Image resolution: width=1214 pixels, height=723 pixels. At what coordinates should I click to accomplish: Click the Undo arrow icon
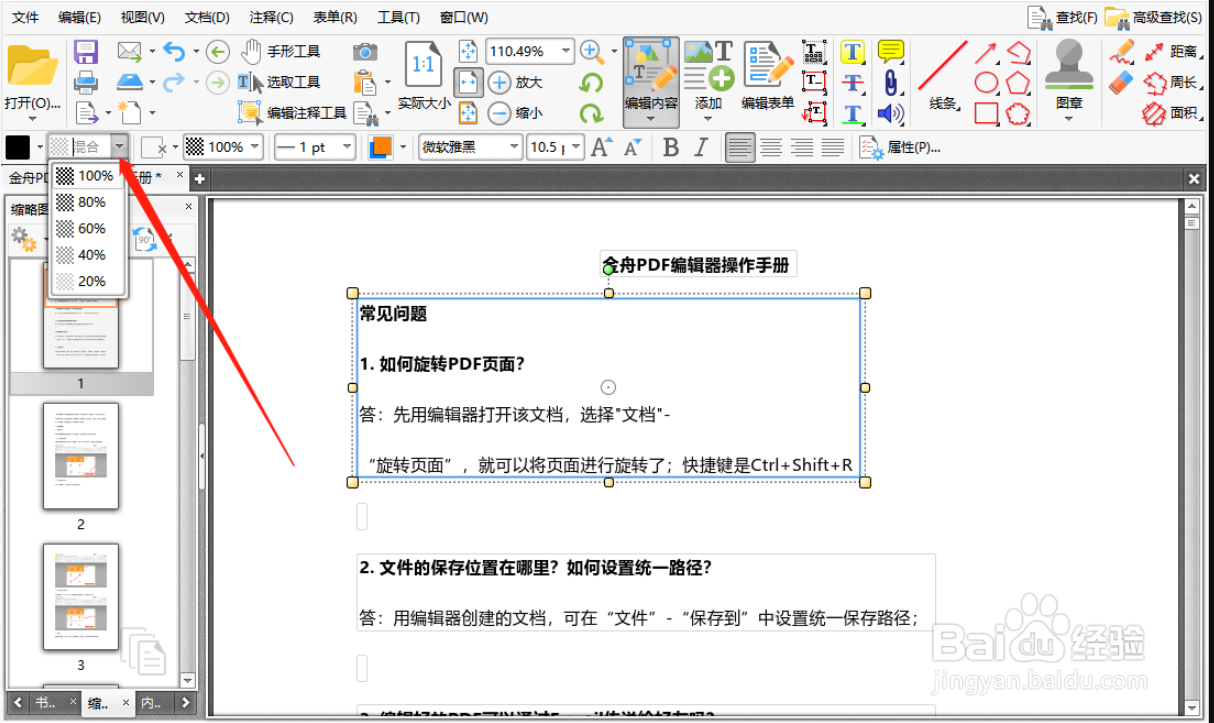[x=175, y=51]
